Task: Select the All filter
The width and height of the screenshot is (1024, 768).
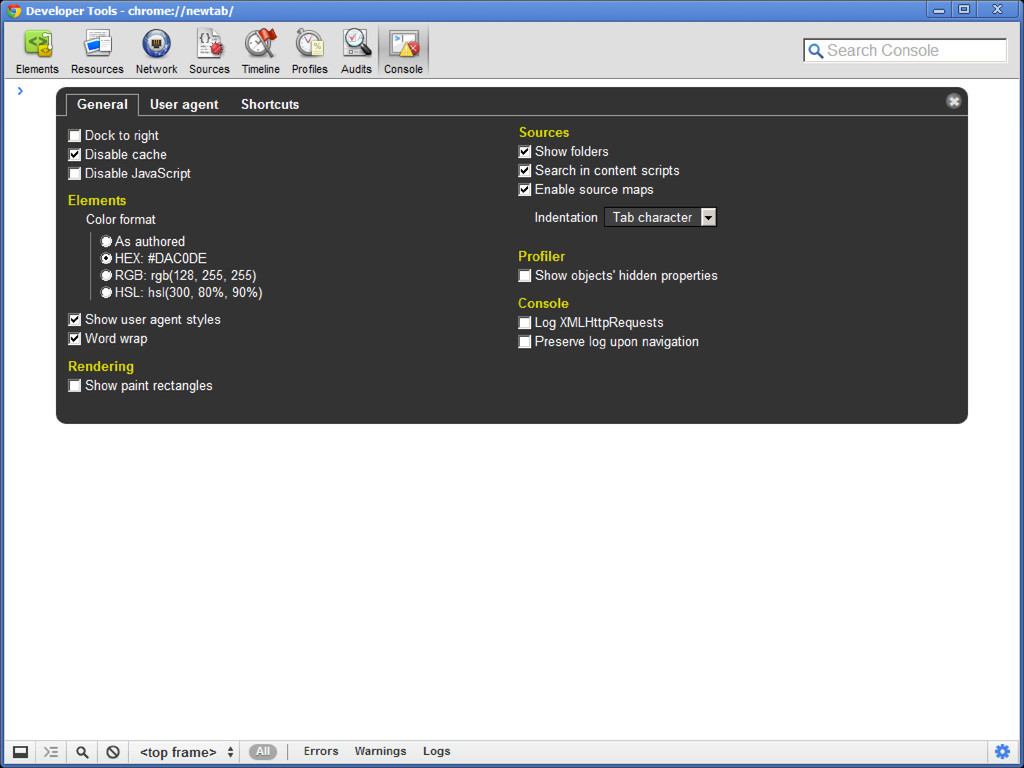Action: [x=263, y=752]
